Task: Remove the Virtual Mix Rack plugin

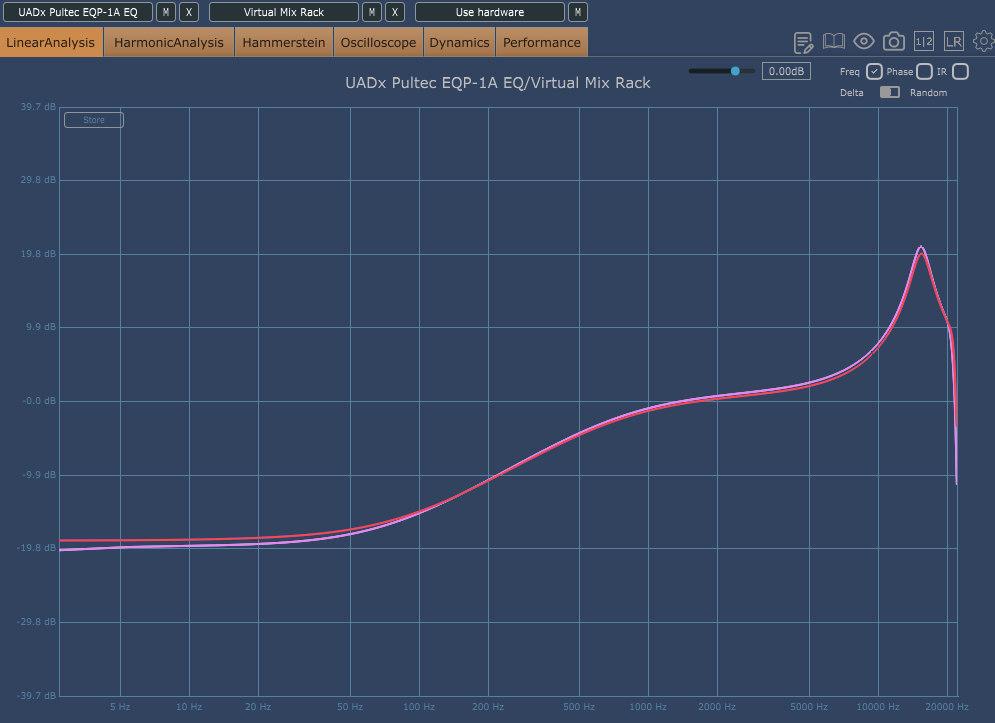Action: 395,12
